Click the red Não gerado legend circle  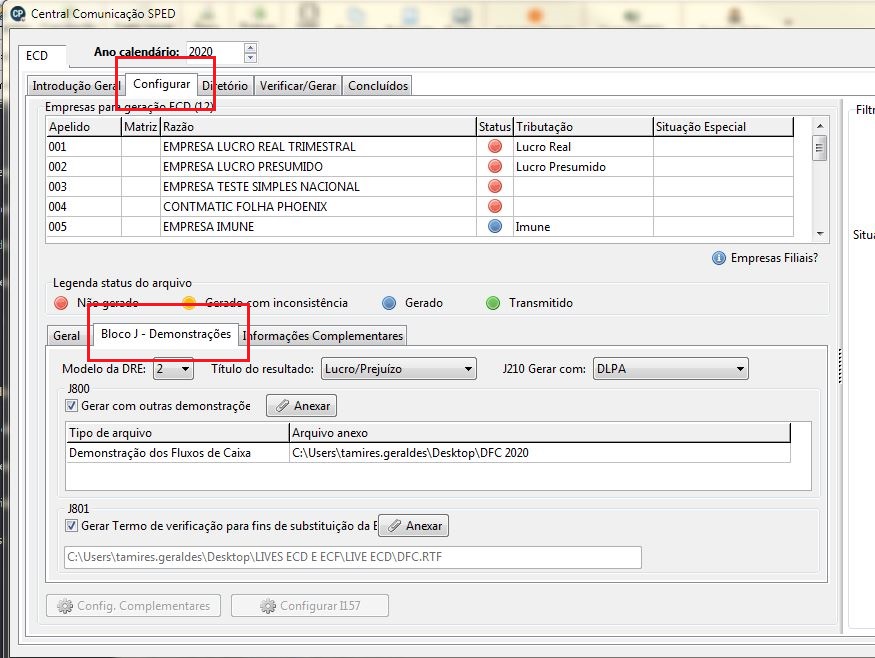pyautogui.click(x=60, y=302)
